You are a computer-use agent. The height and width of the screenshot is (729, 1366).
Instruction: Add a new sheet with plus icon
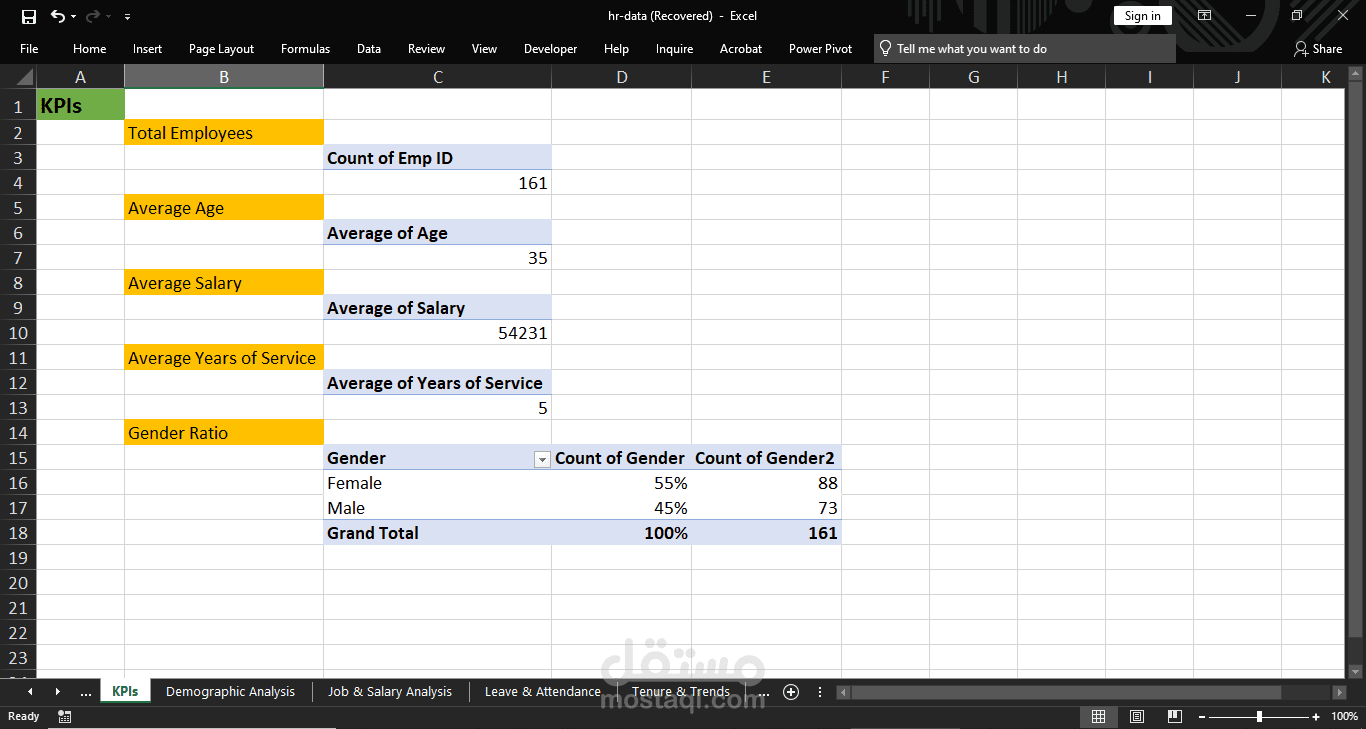click(791, 692)
